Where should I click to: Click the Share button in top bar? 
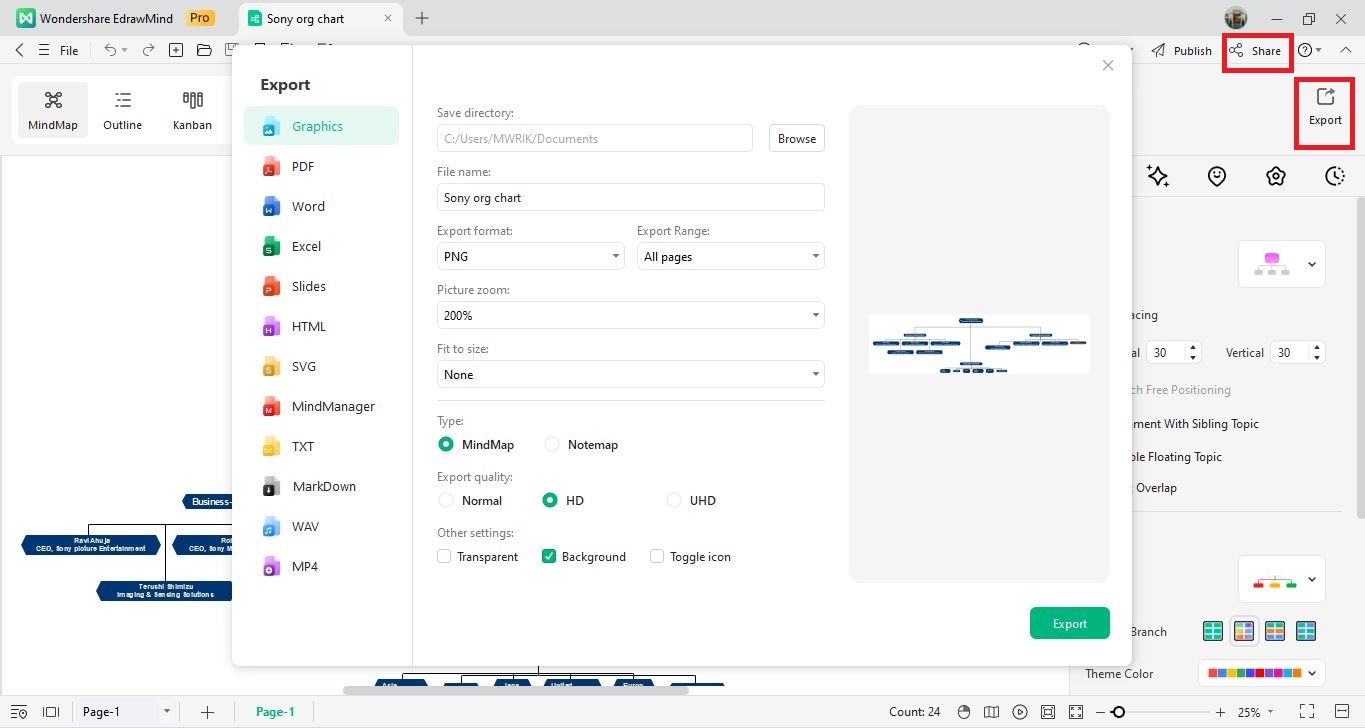tap(1255, 50)
